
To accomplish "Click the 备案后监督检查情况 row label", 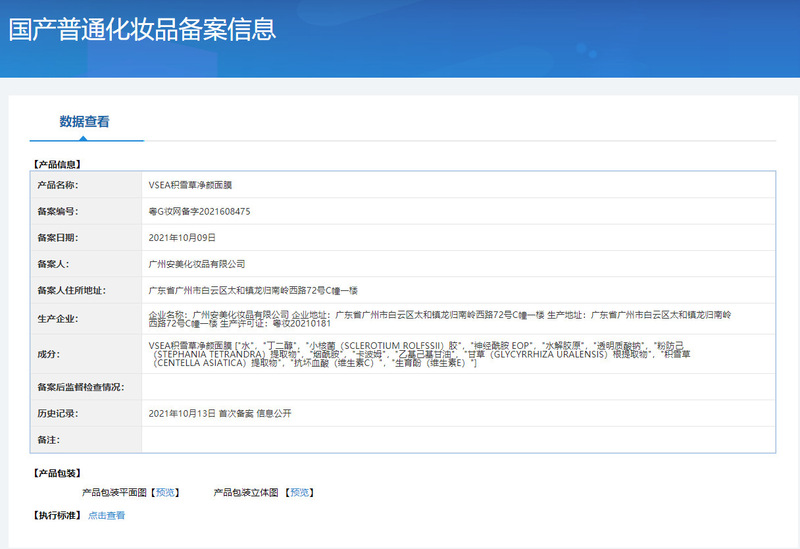I will [79, 386].
